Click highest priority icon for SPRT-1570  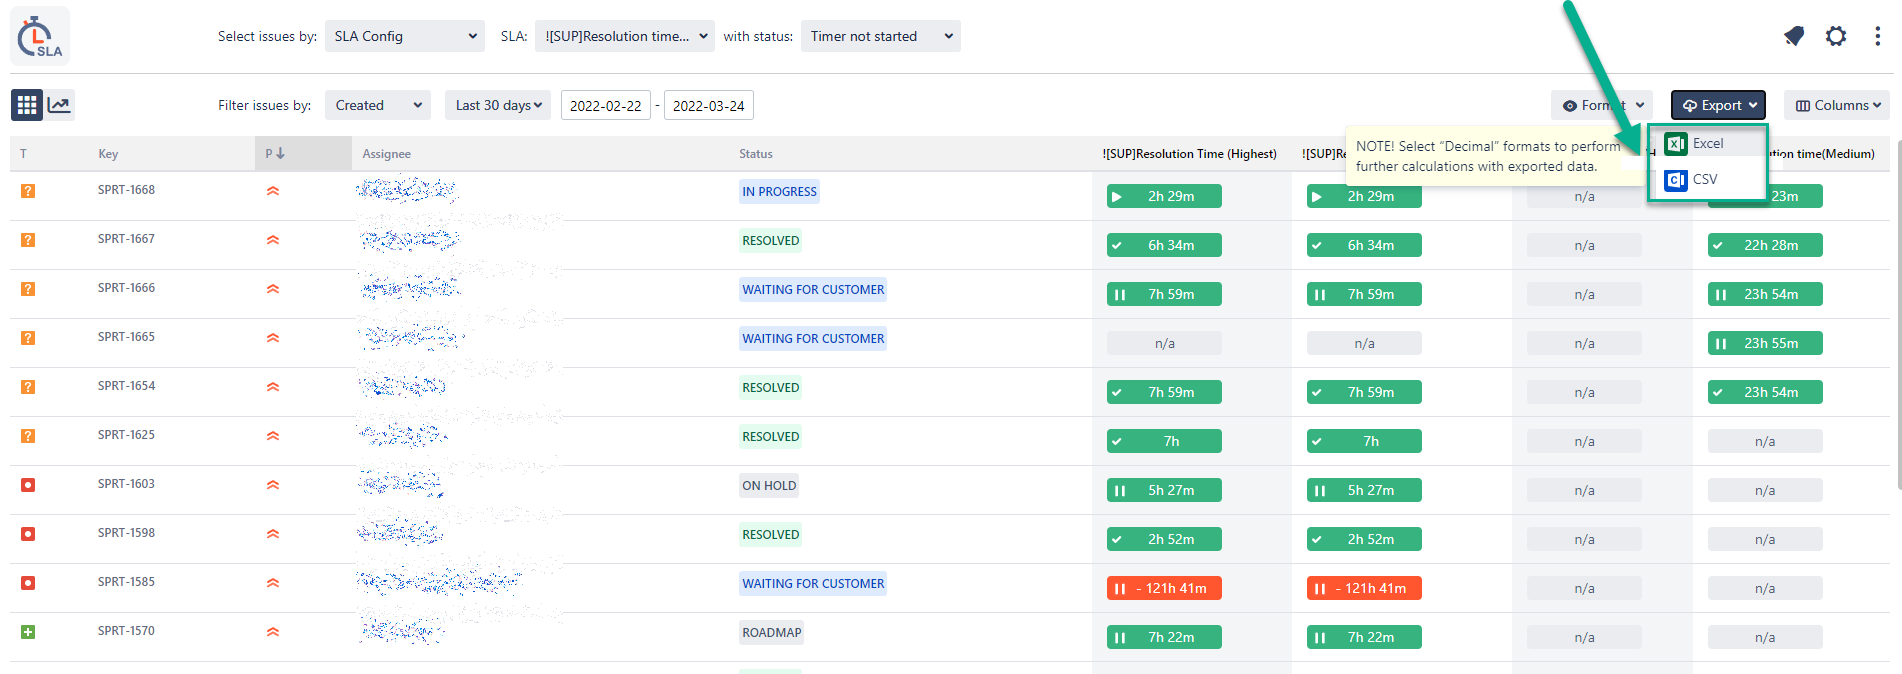(x=273, y=631)
